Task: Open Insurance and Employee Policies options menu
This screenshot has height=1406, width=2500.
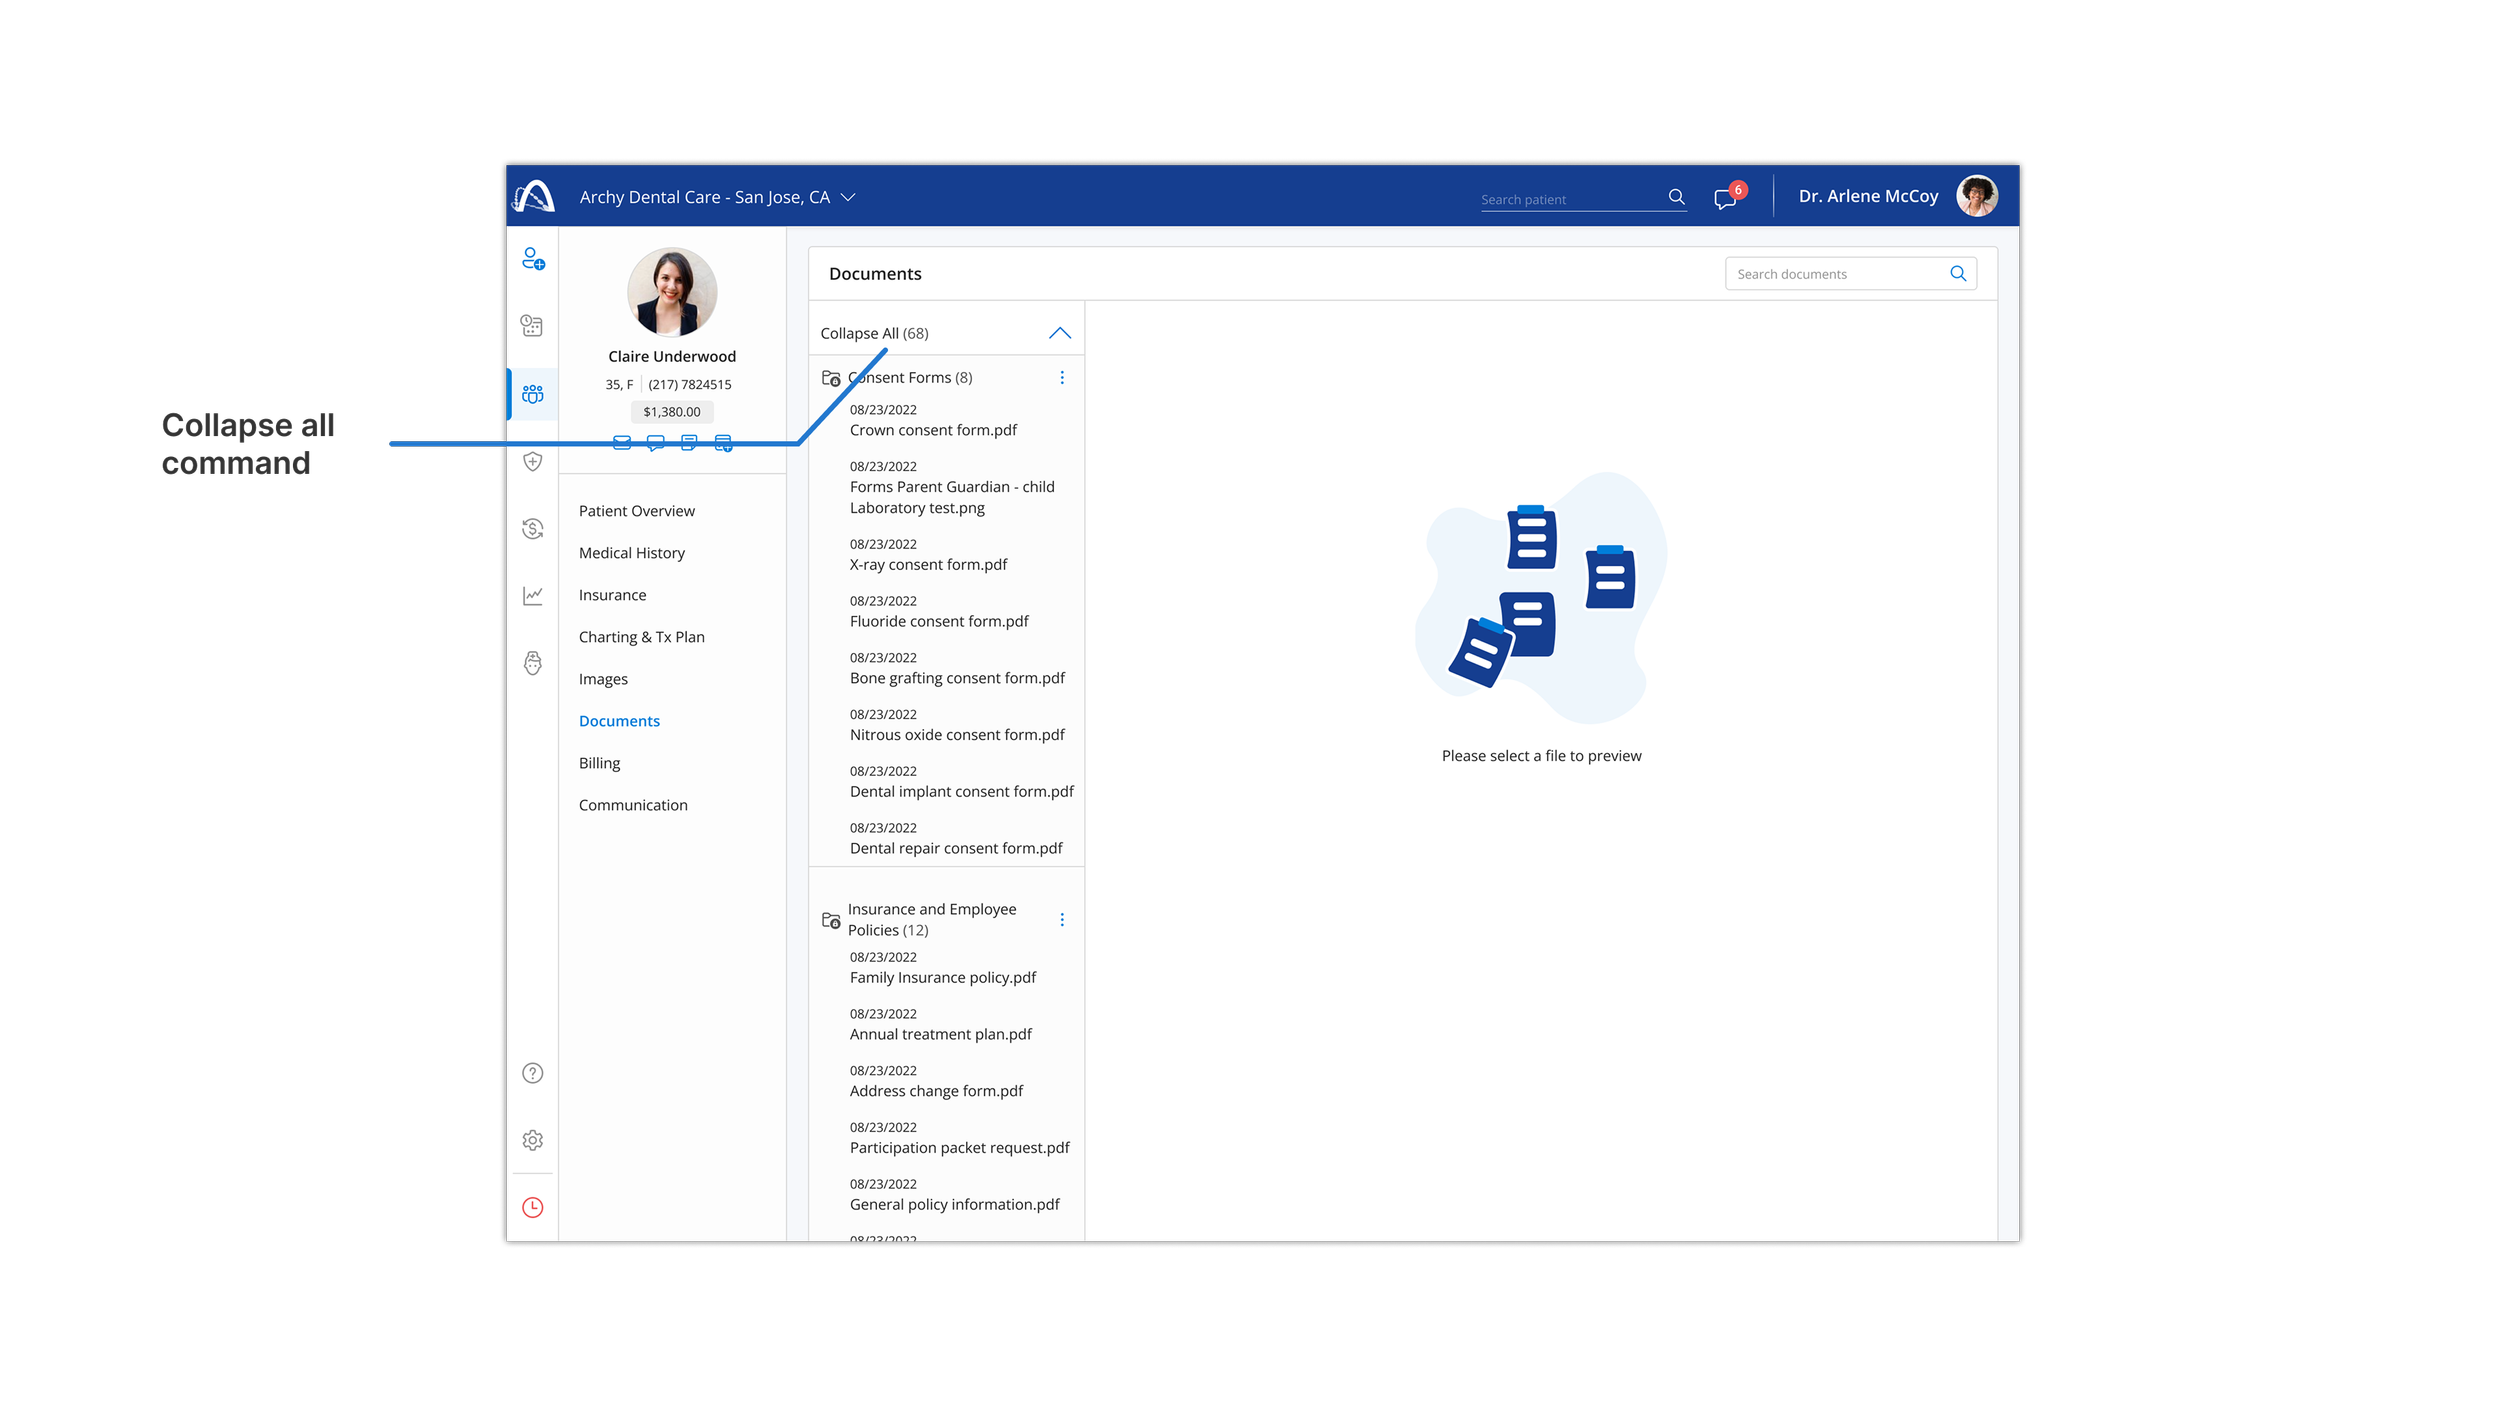Action: [1062, 920]
